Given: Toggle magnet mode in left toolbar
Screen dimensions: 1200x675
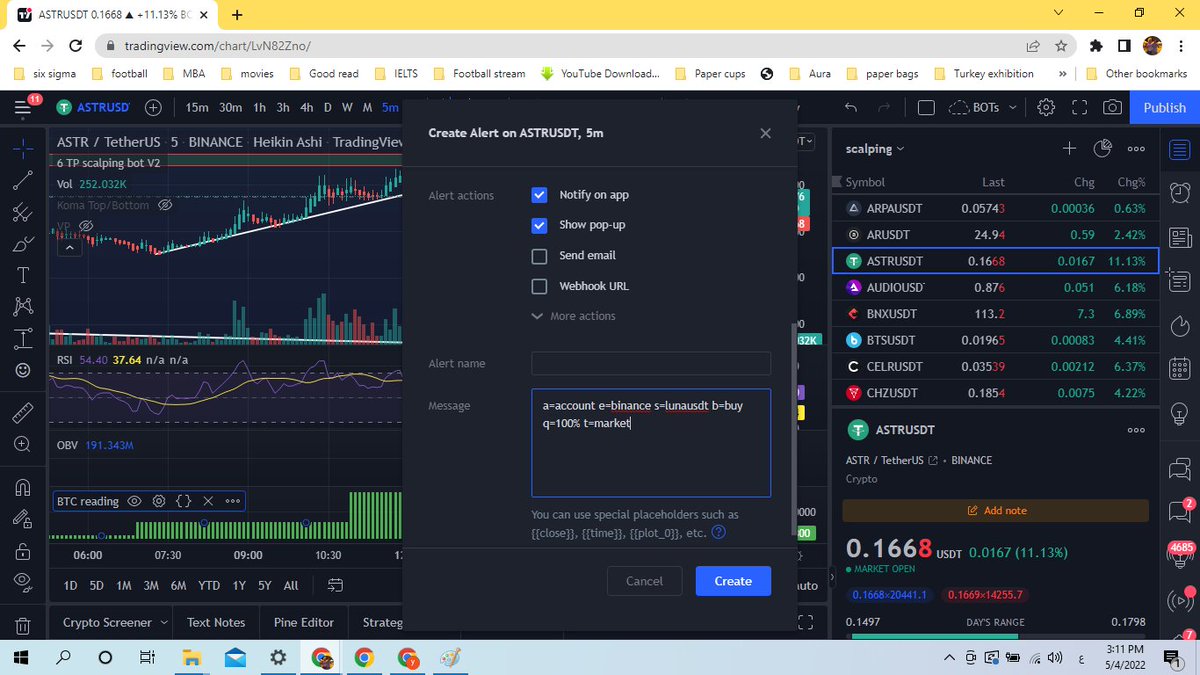Looking at the screenshot, I should [x=22, y=488].
